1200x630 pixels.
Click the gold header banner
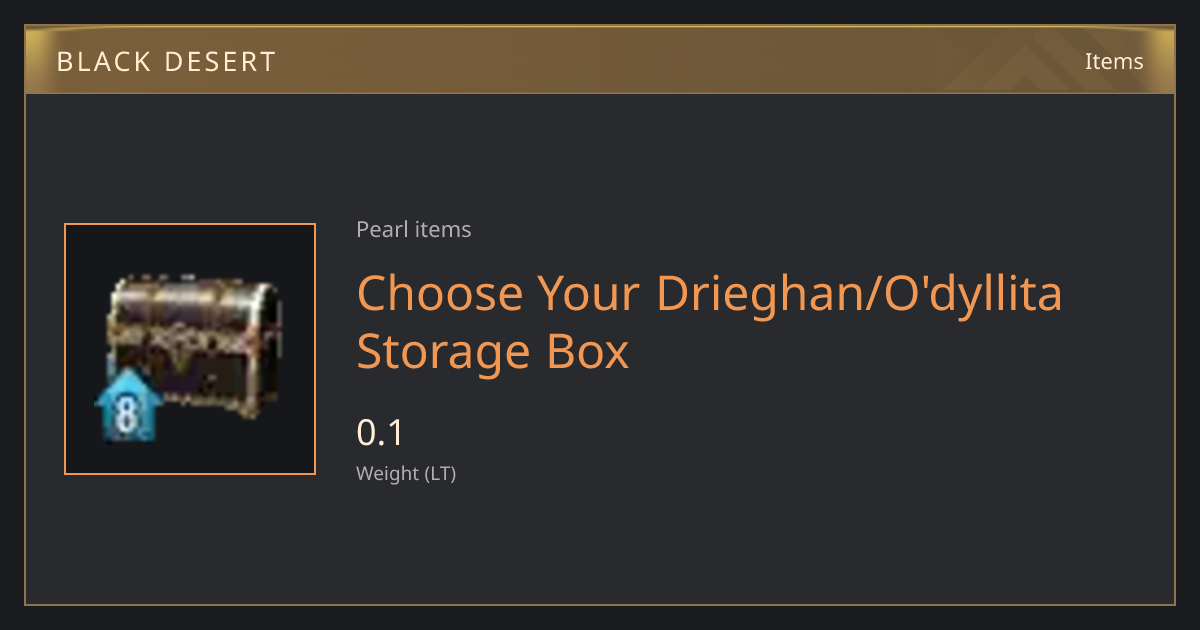coord(600,60)
